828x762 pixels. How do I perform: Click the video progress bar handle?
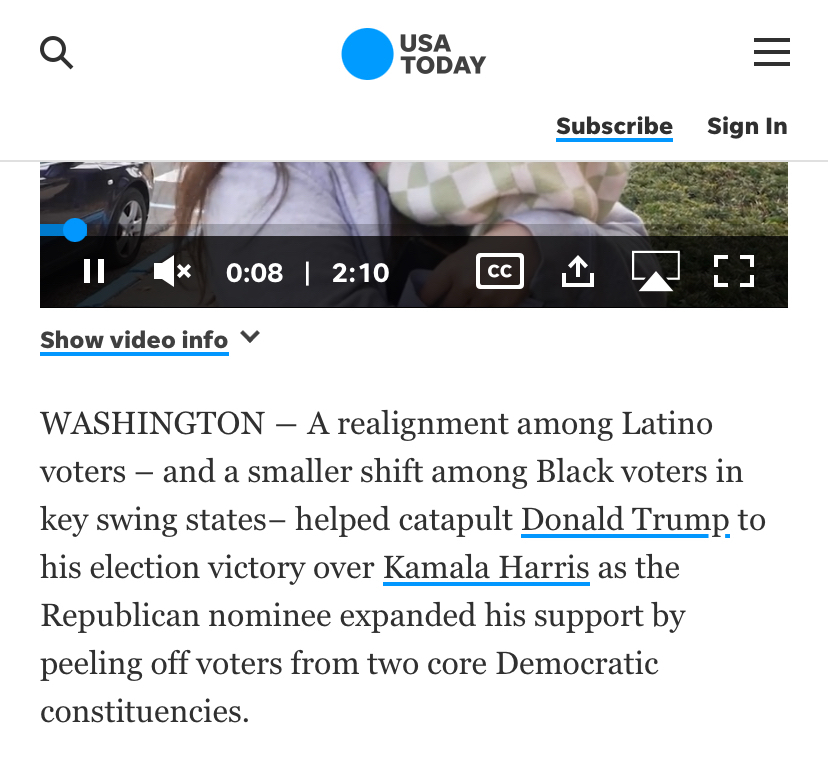[75, 230]
